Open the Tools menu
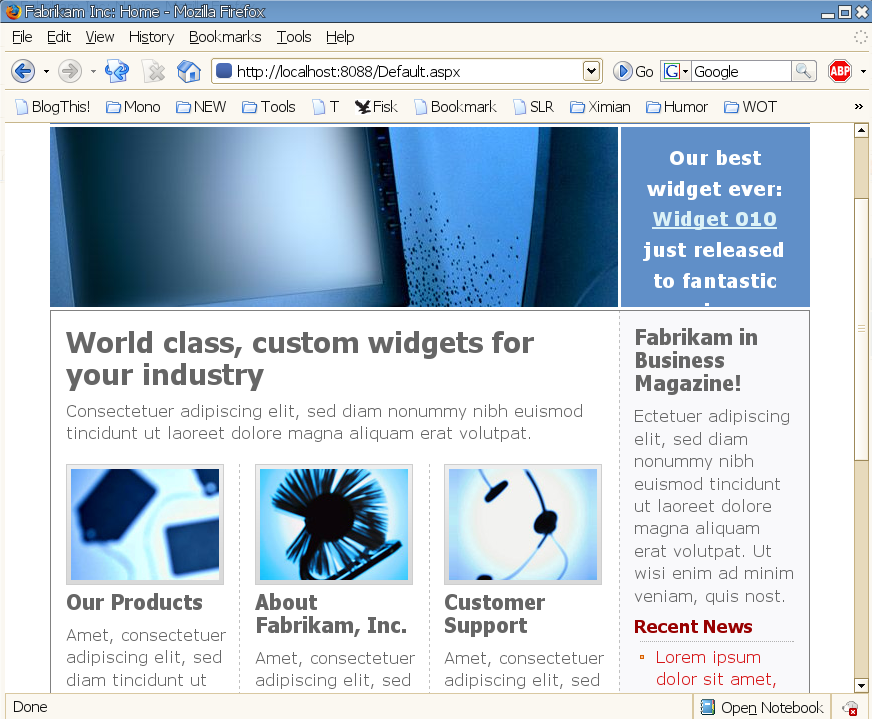872x719 pixels. click(x=294, y=37)
